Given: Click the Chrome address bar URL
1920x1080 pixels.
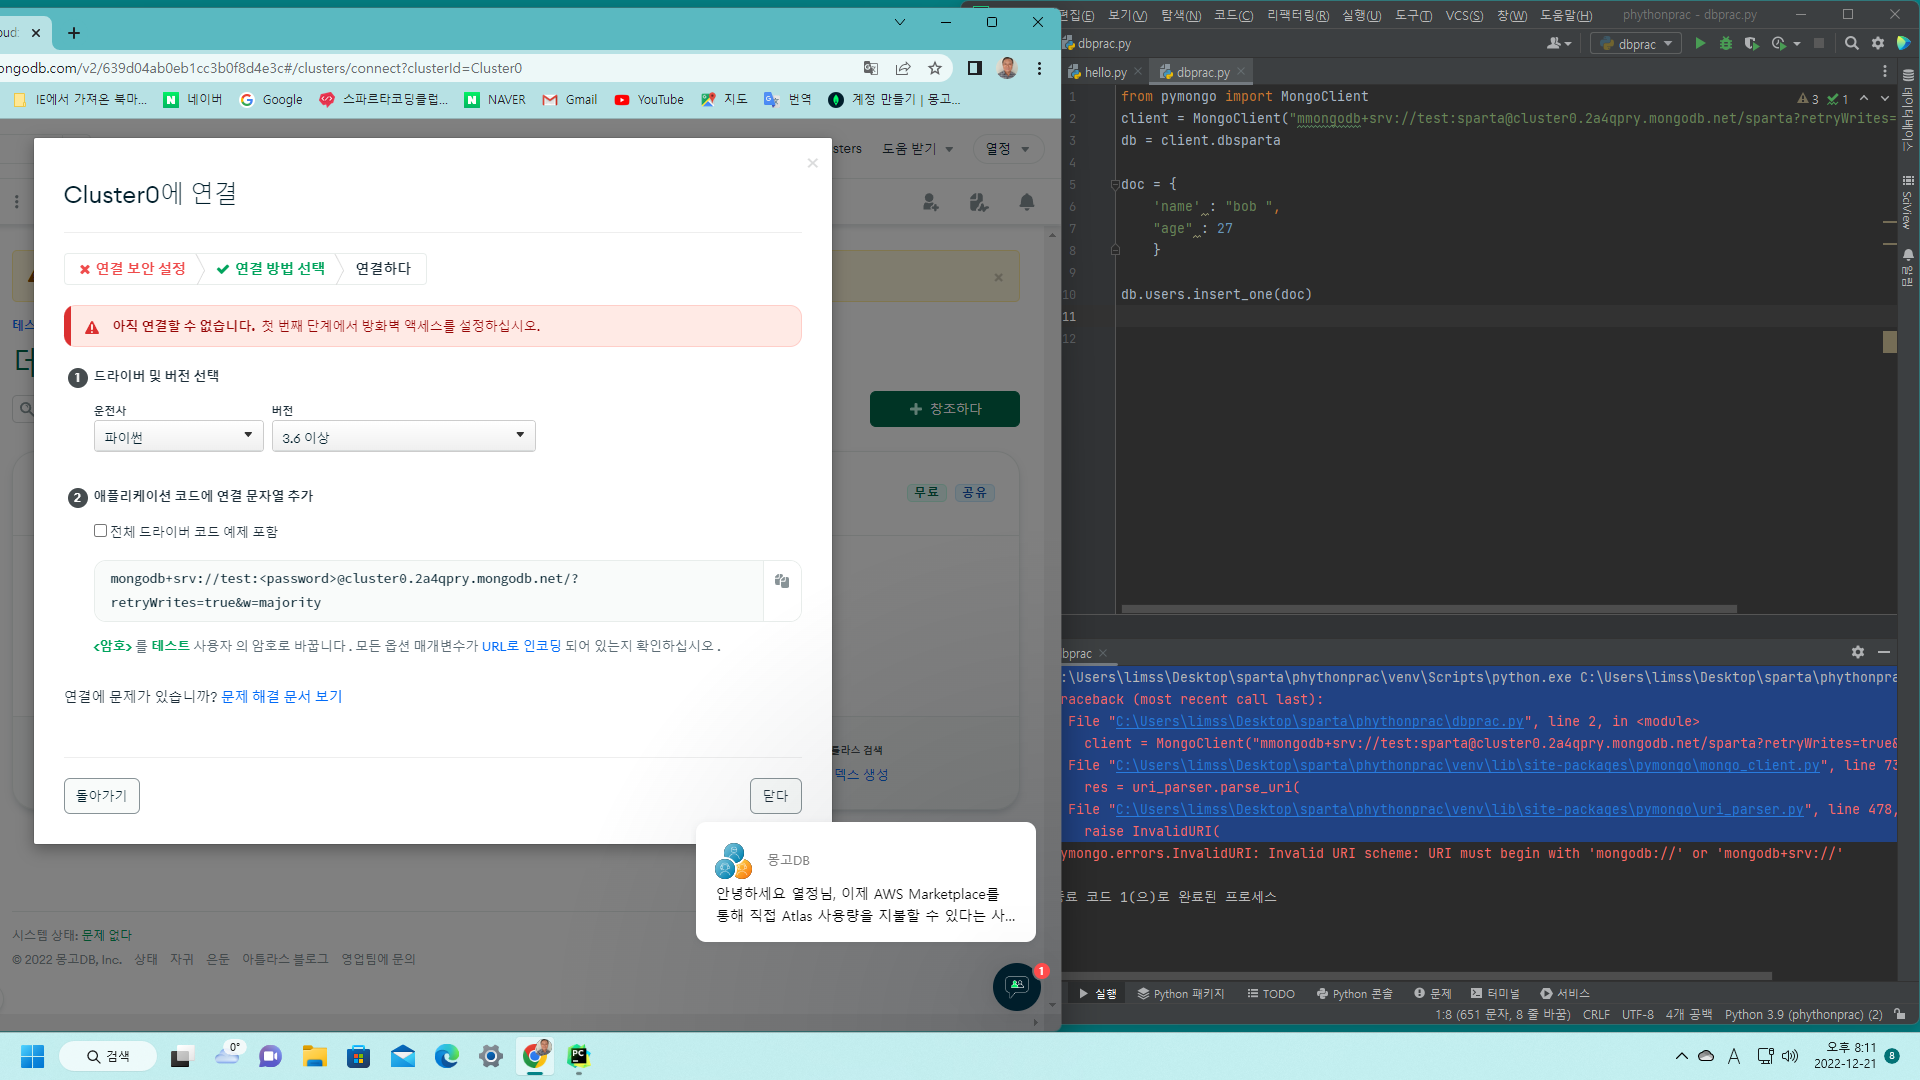Looking at the screenshot, I should [261, 68].
